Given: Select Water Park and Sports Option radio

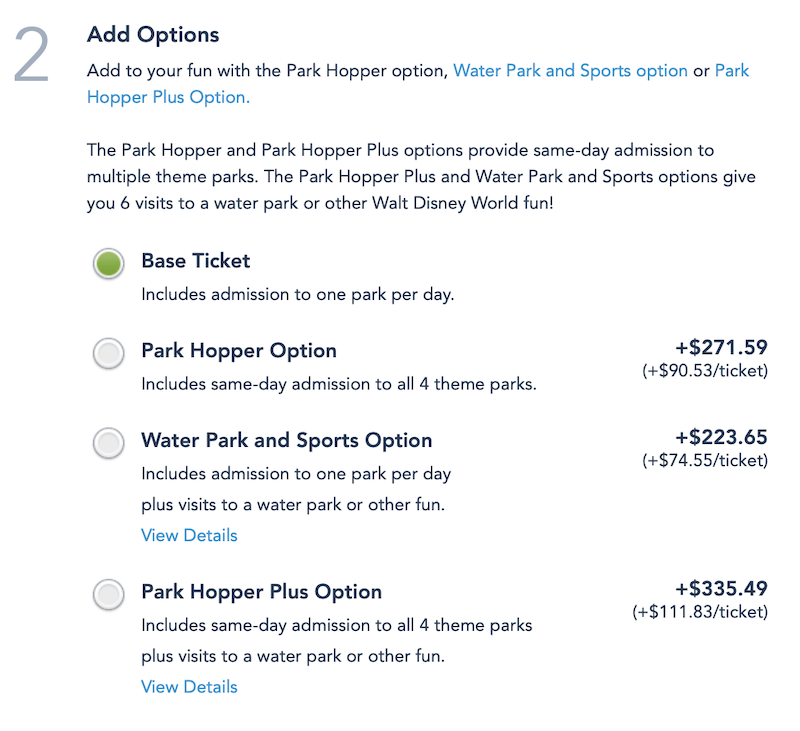Looking at the screenshot, I should pos(108,443).
